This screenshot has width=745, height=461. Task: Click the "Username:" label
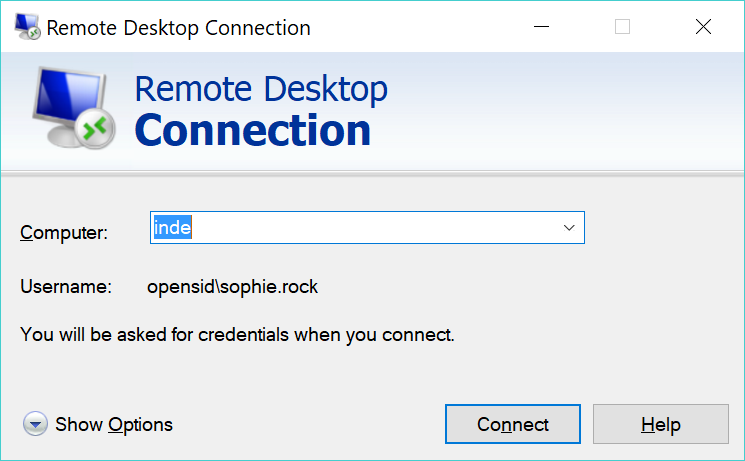point(65,287)
